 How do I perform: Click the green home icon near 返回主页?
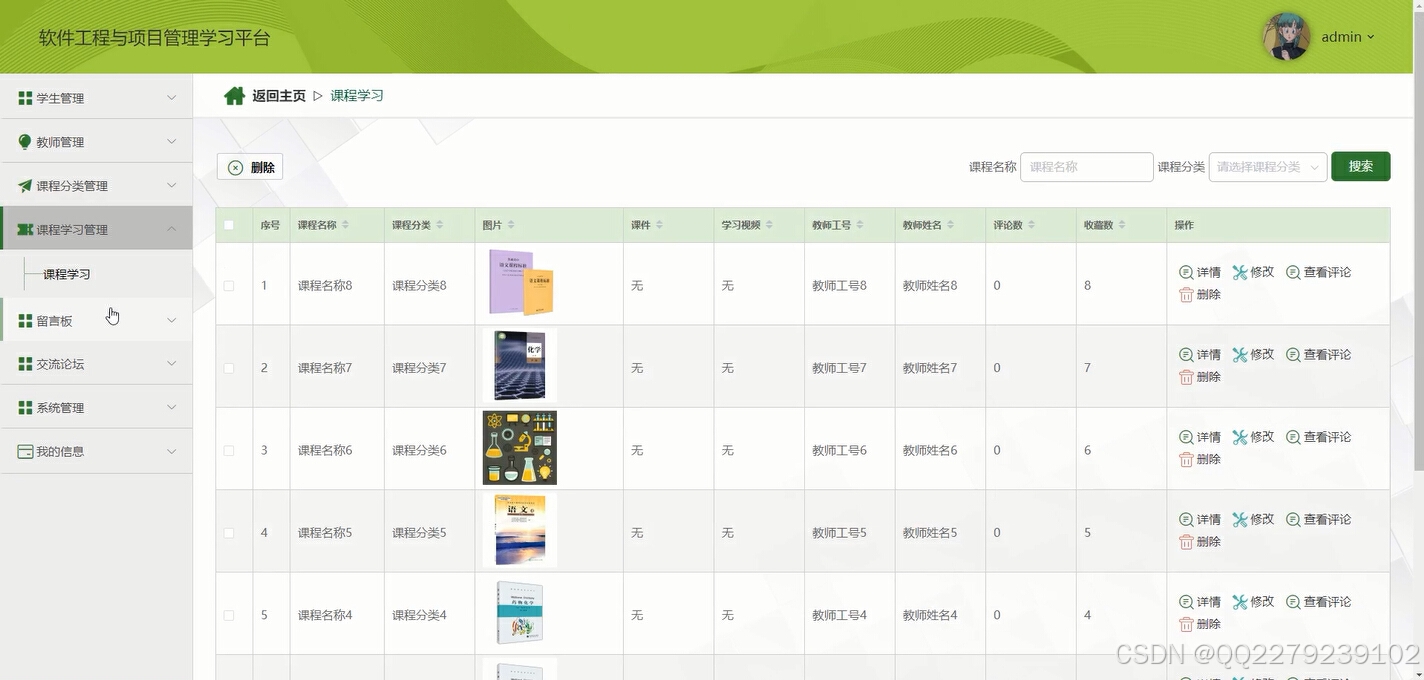tap(234, 94)
